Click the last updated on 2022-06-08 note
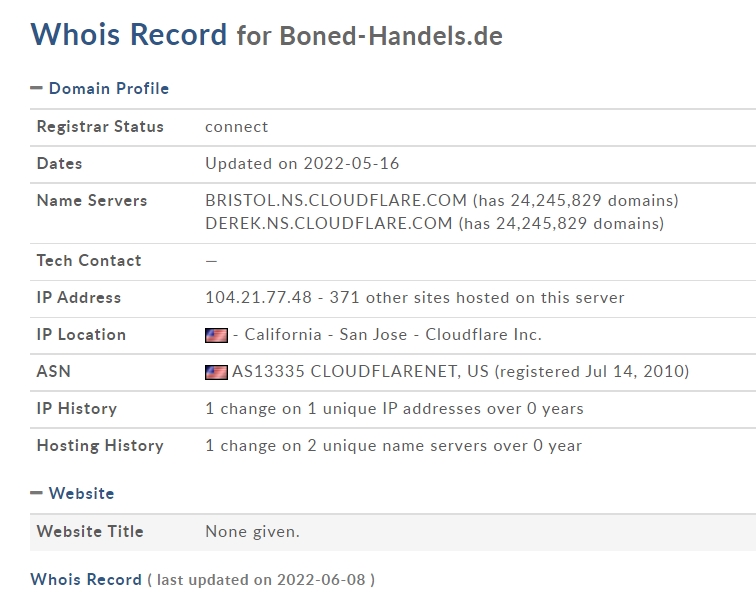 pyautogui.click(x=261, y=579)
